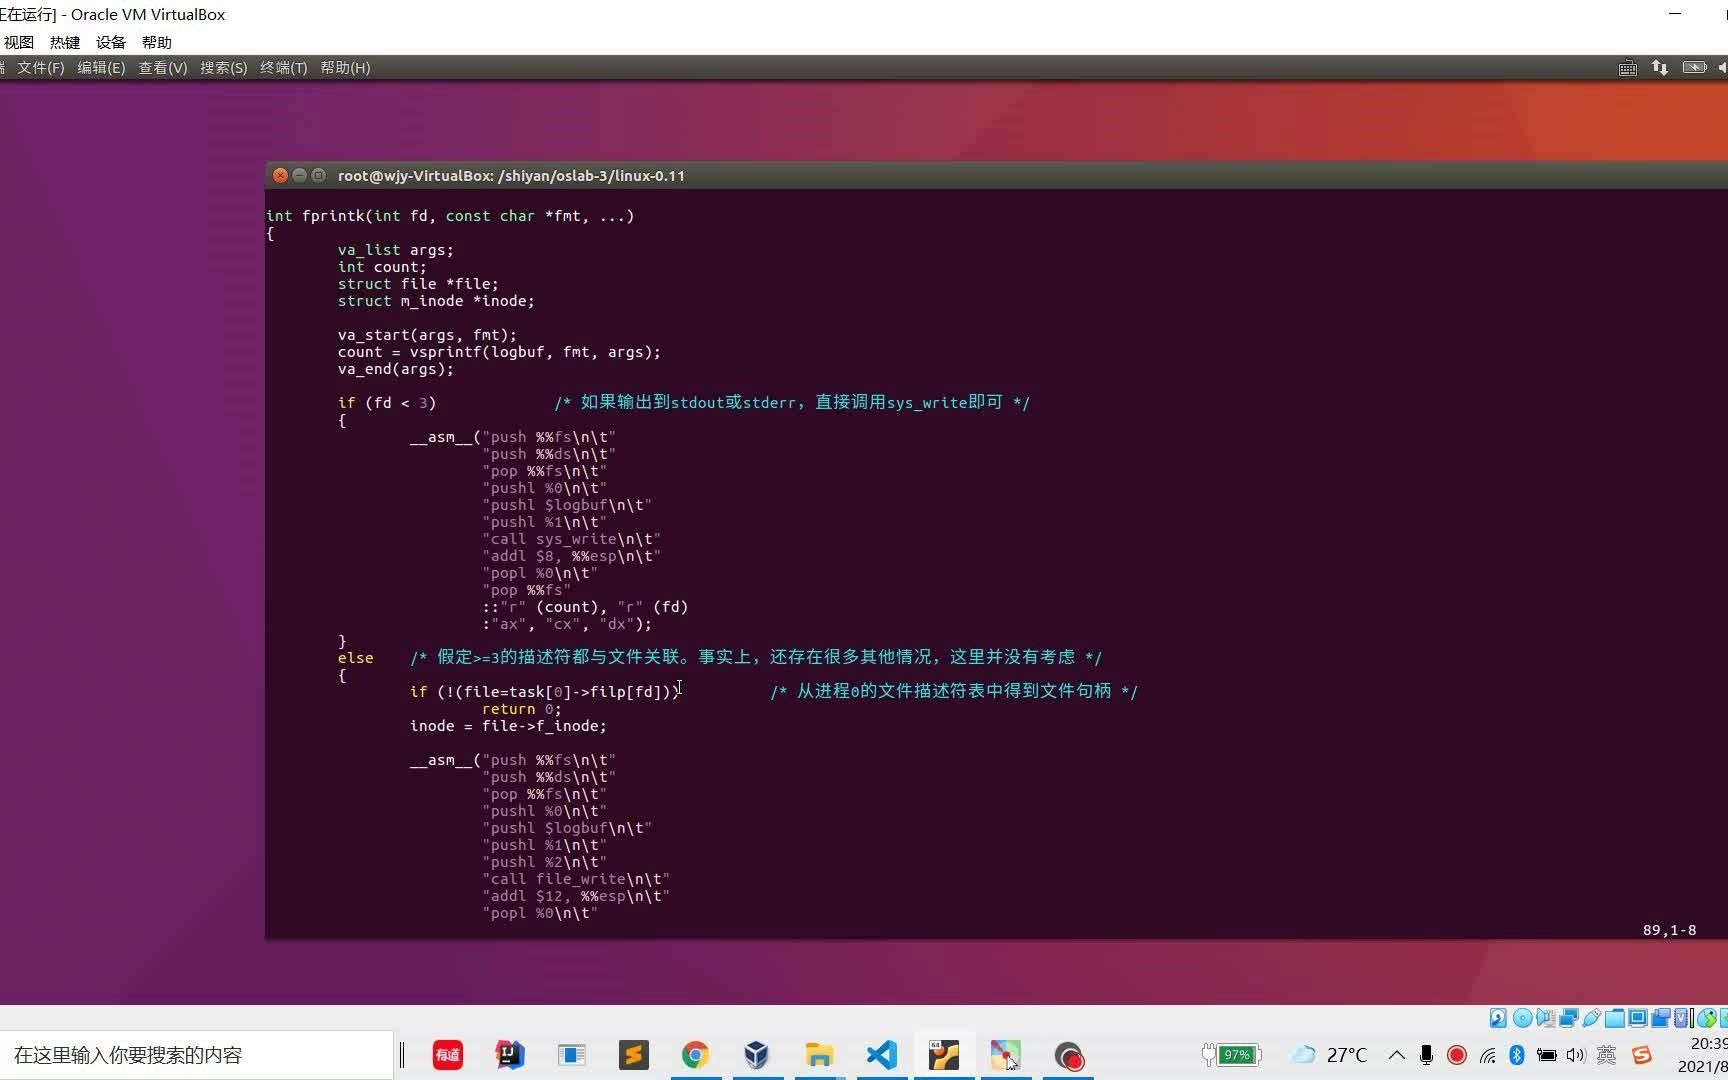
Task: Open Youdao dictionary from taskbar
Action: click(x=447, y=1055)
